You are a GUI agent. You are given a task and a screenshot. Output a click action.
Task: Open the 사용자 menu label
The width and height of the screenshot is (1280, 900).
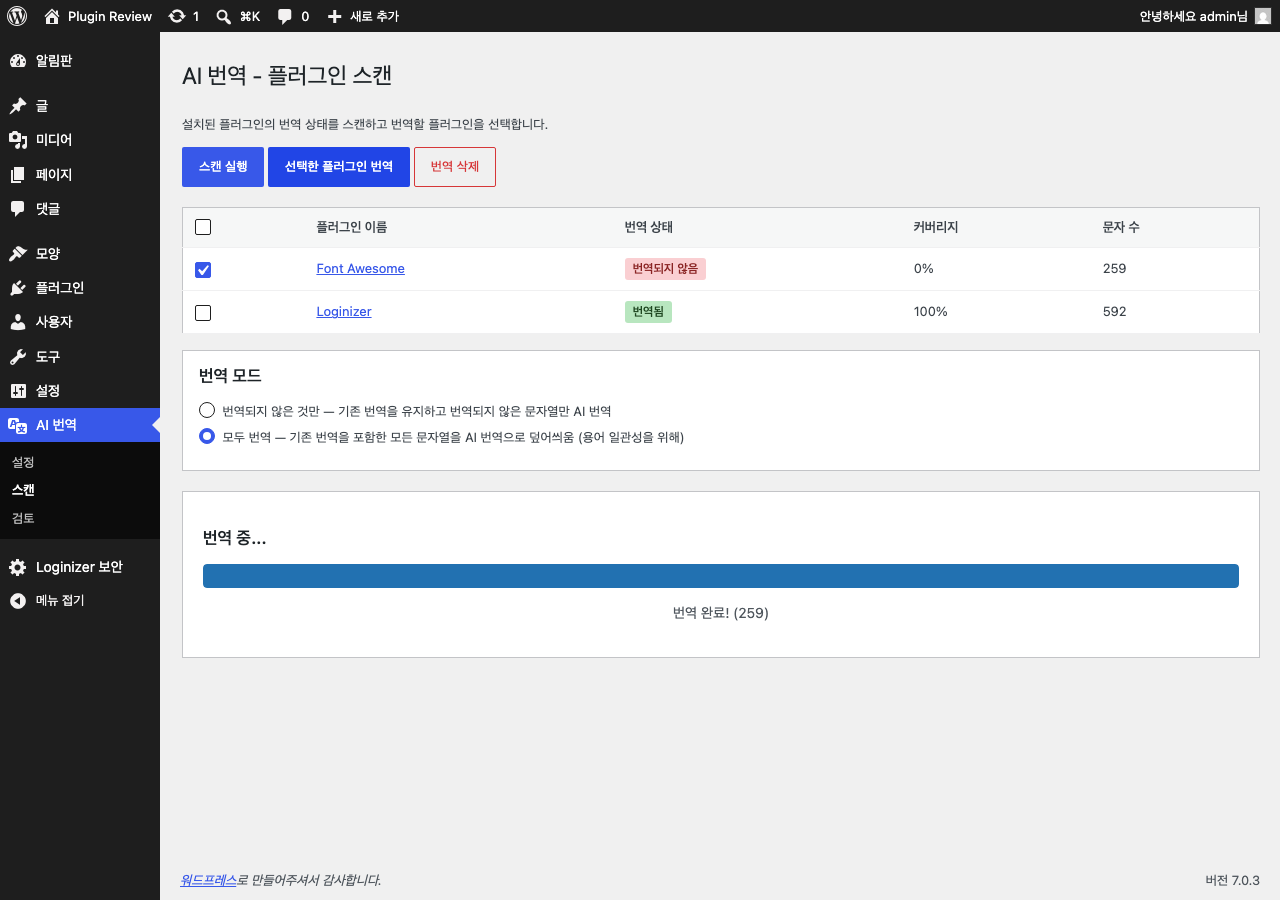[54, 322]
